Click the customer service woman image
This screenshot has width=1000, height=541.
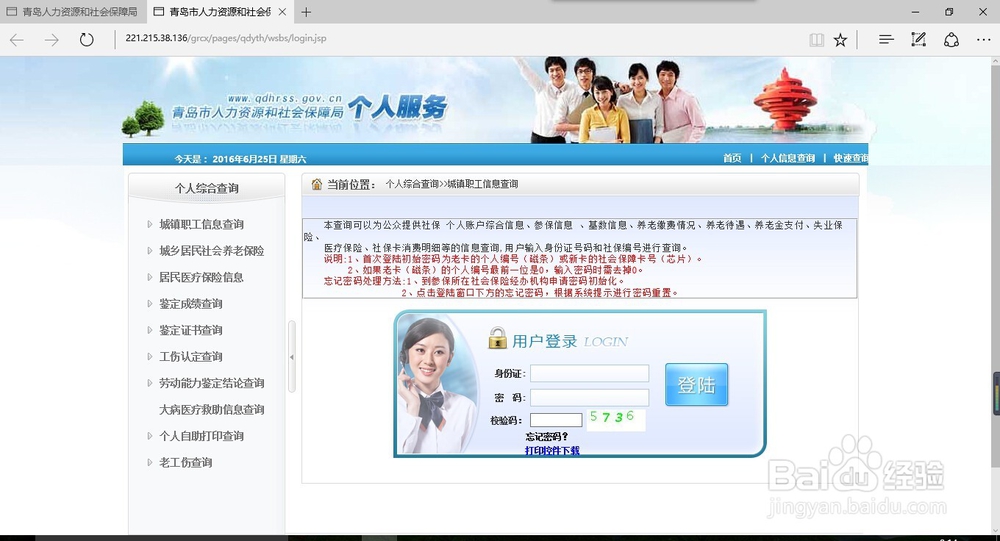click(436, 385)
